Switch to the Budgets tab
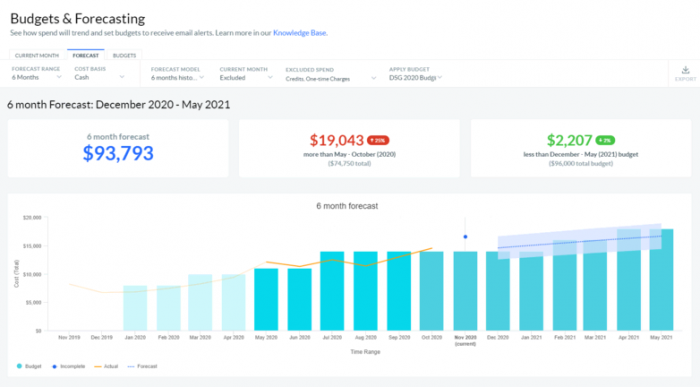This screenshot has width=700, height=387. (124, 55)
